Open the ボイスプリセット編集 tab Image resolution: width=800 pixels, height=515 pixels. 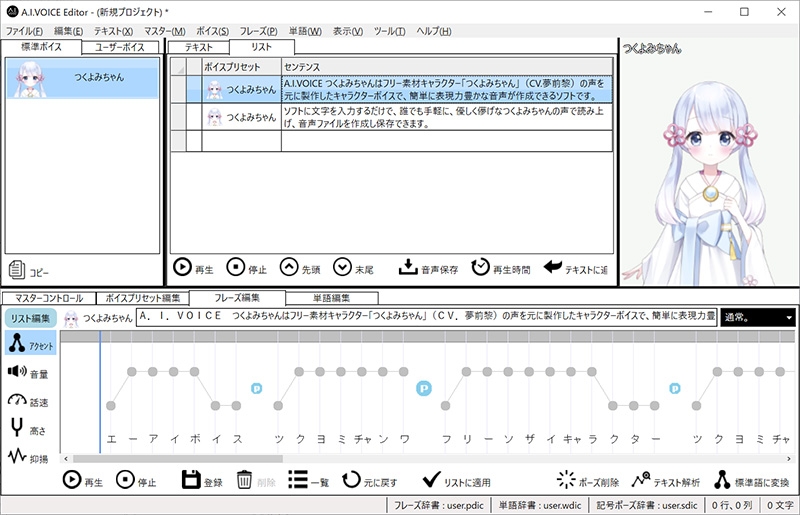point(142,298)
